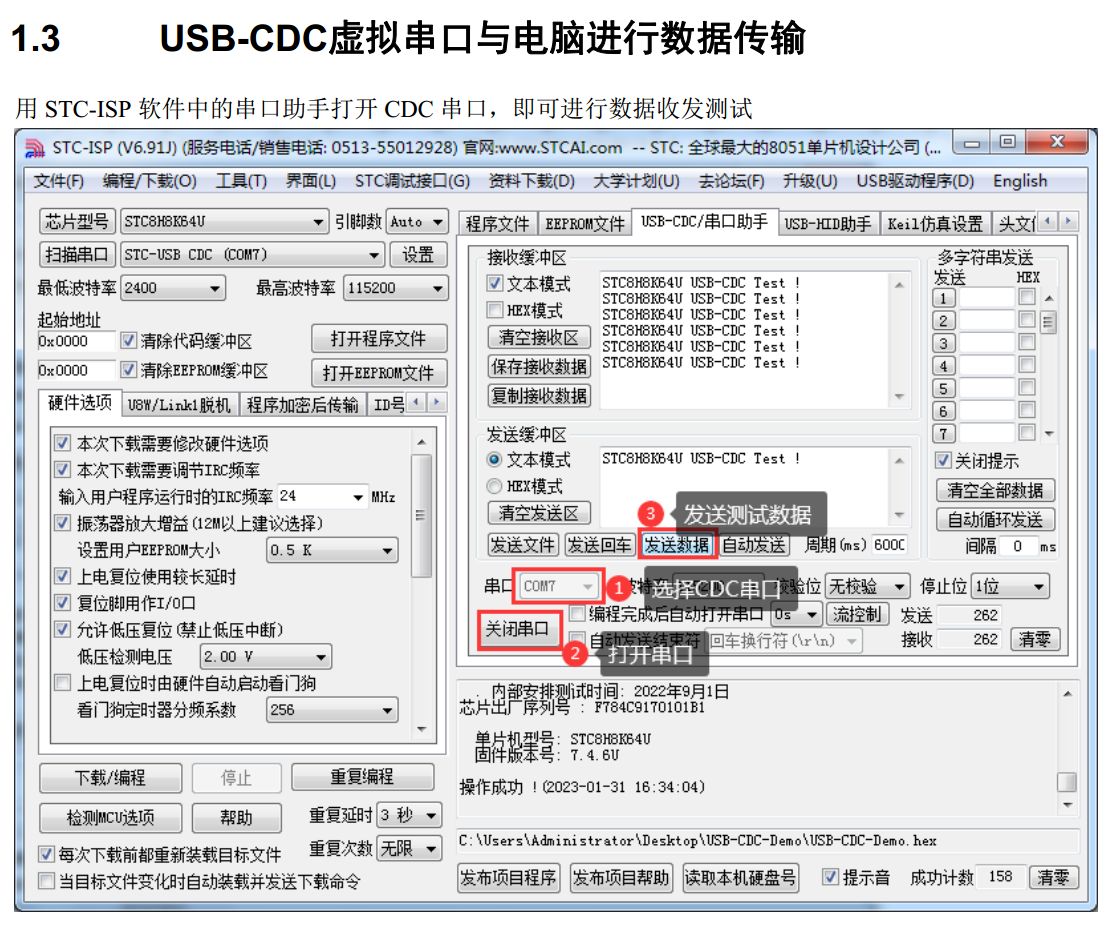Click the 关闭串口 button
The image size is (1112, 930).
click(518, 629)
